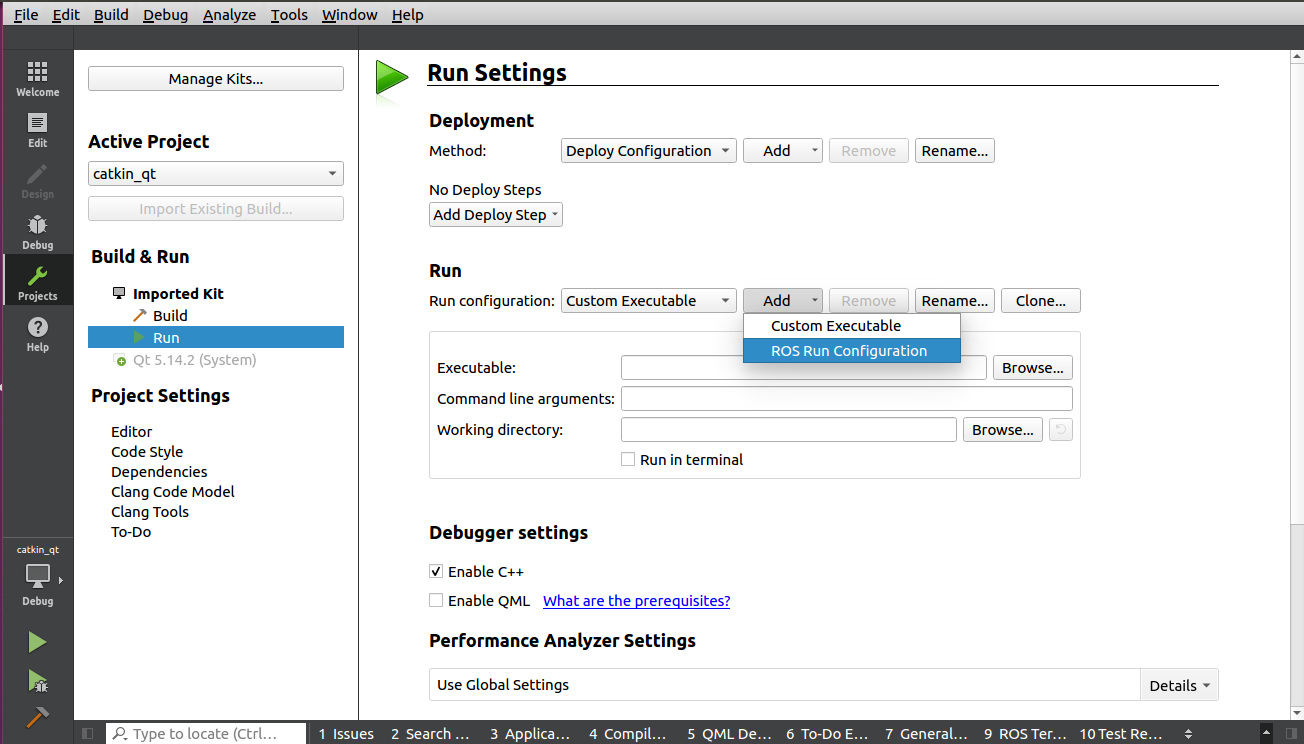Click the Clone button
Screen dimensions: 1304x744
1041,301
